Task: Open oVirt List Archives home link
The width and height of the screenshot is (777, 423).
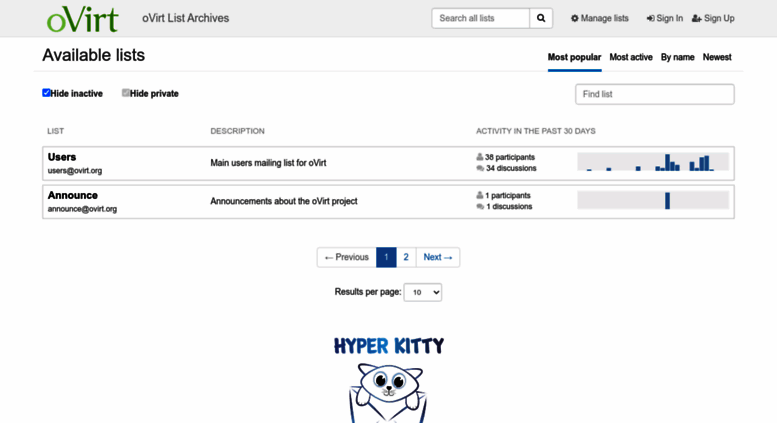Action: point(185,18)
